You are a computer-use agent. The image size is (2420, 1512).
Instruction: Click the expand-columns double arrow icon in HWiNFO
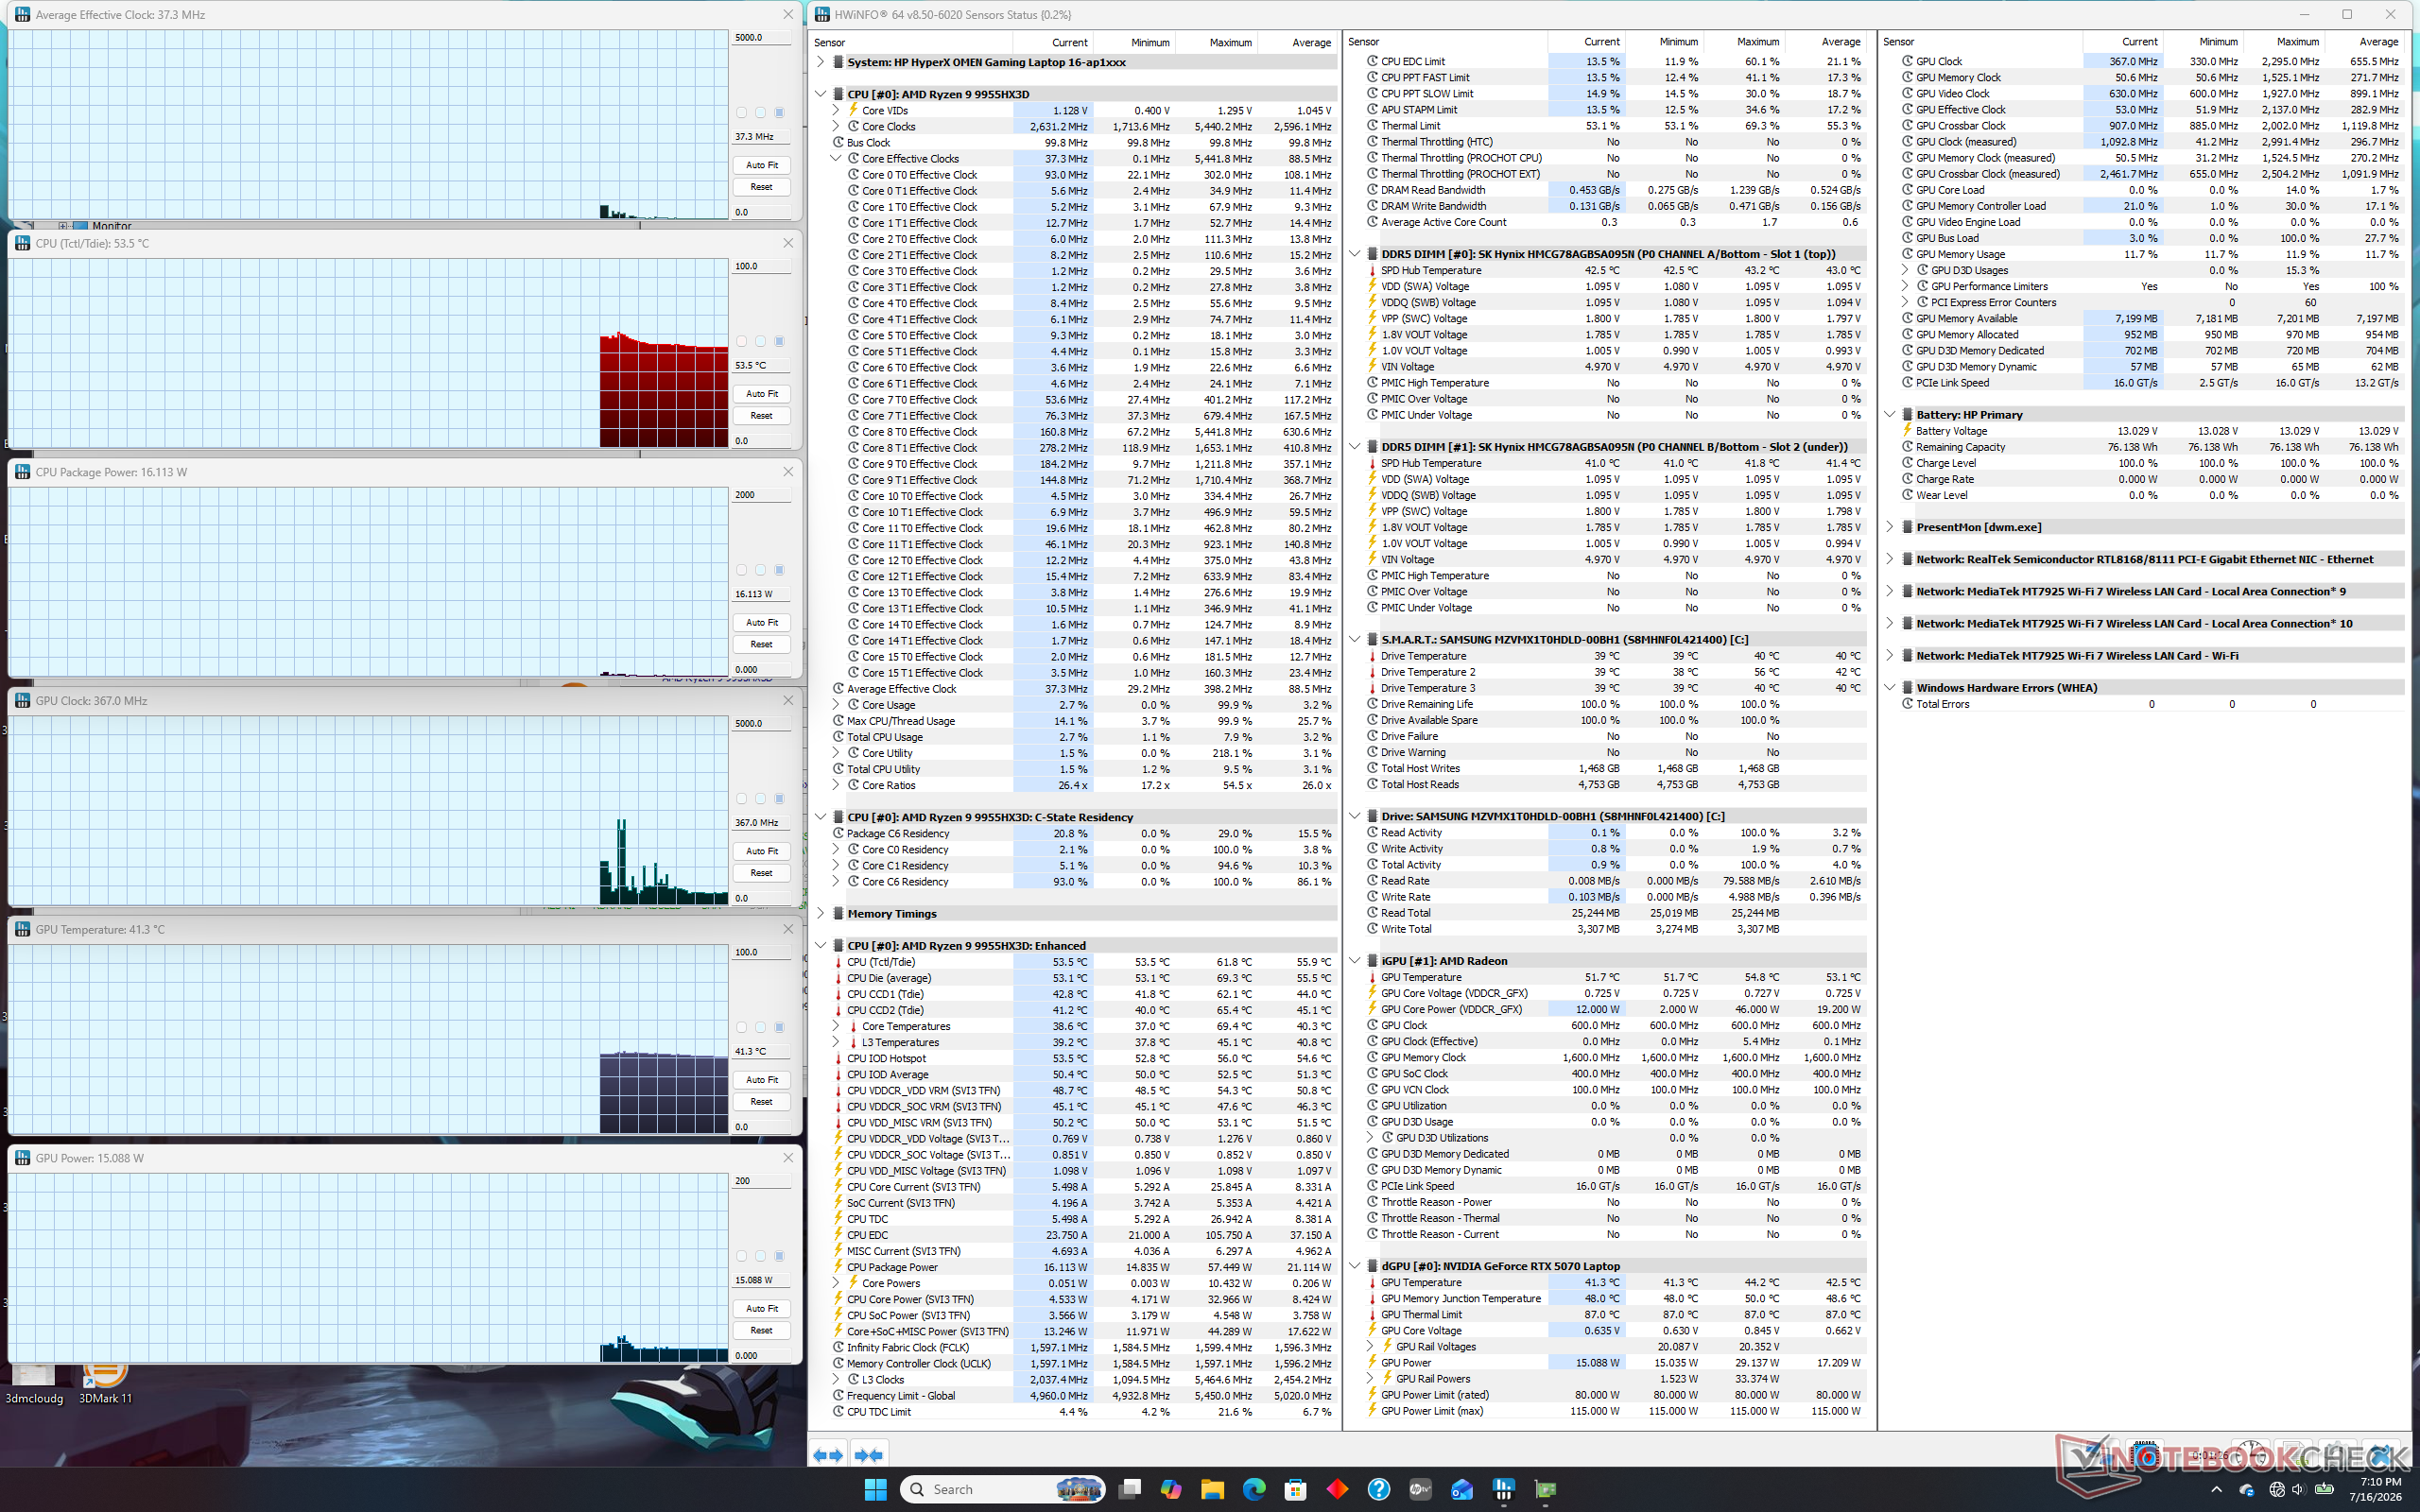828,1455
